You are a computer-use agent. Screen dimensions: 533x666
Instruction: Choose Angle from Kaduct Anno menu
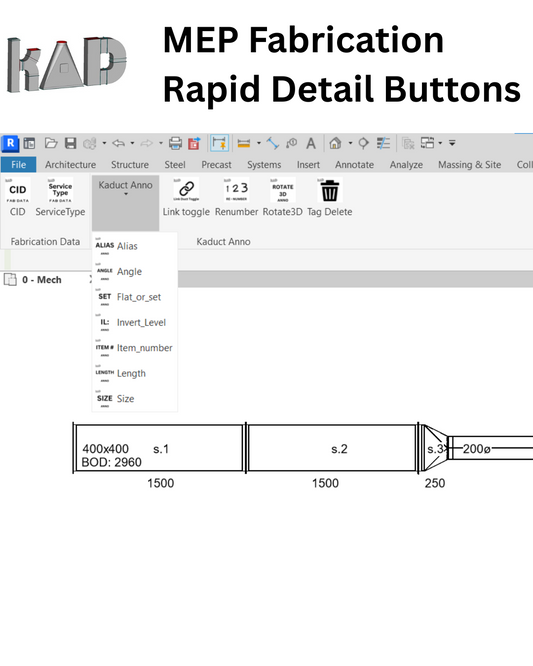coord(134,272)
